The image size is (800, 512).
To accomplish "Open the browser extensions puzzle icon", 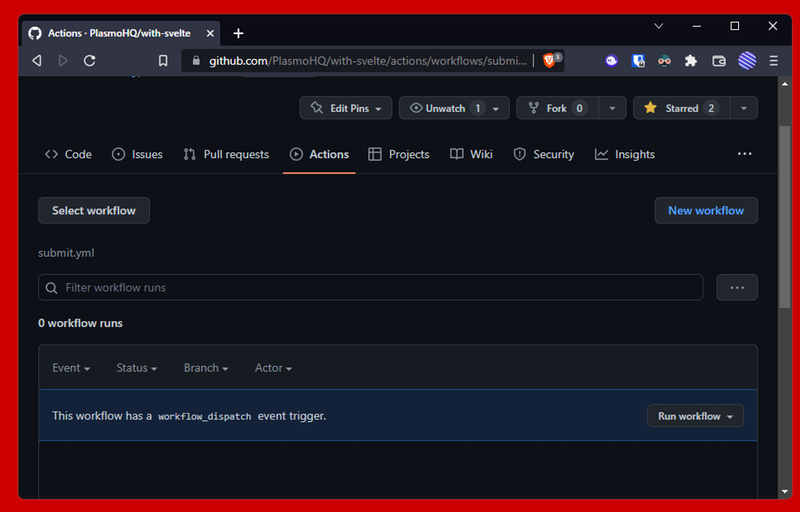I will pyautogui.click(x=690, y=61).
